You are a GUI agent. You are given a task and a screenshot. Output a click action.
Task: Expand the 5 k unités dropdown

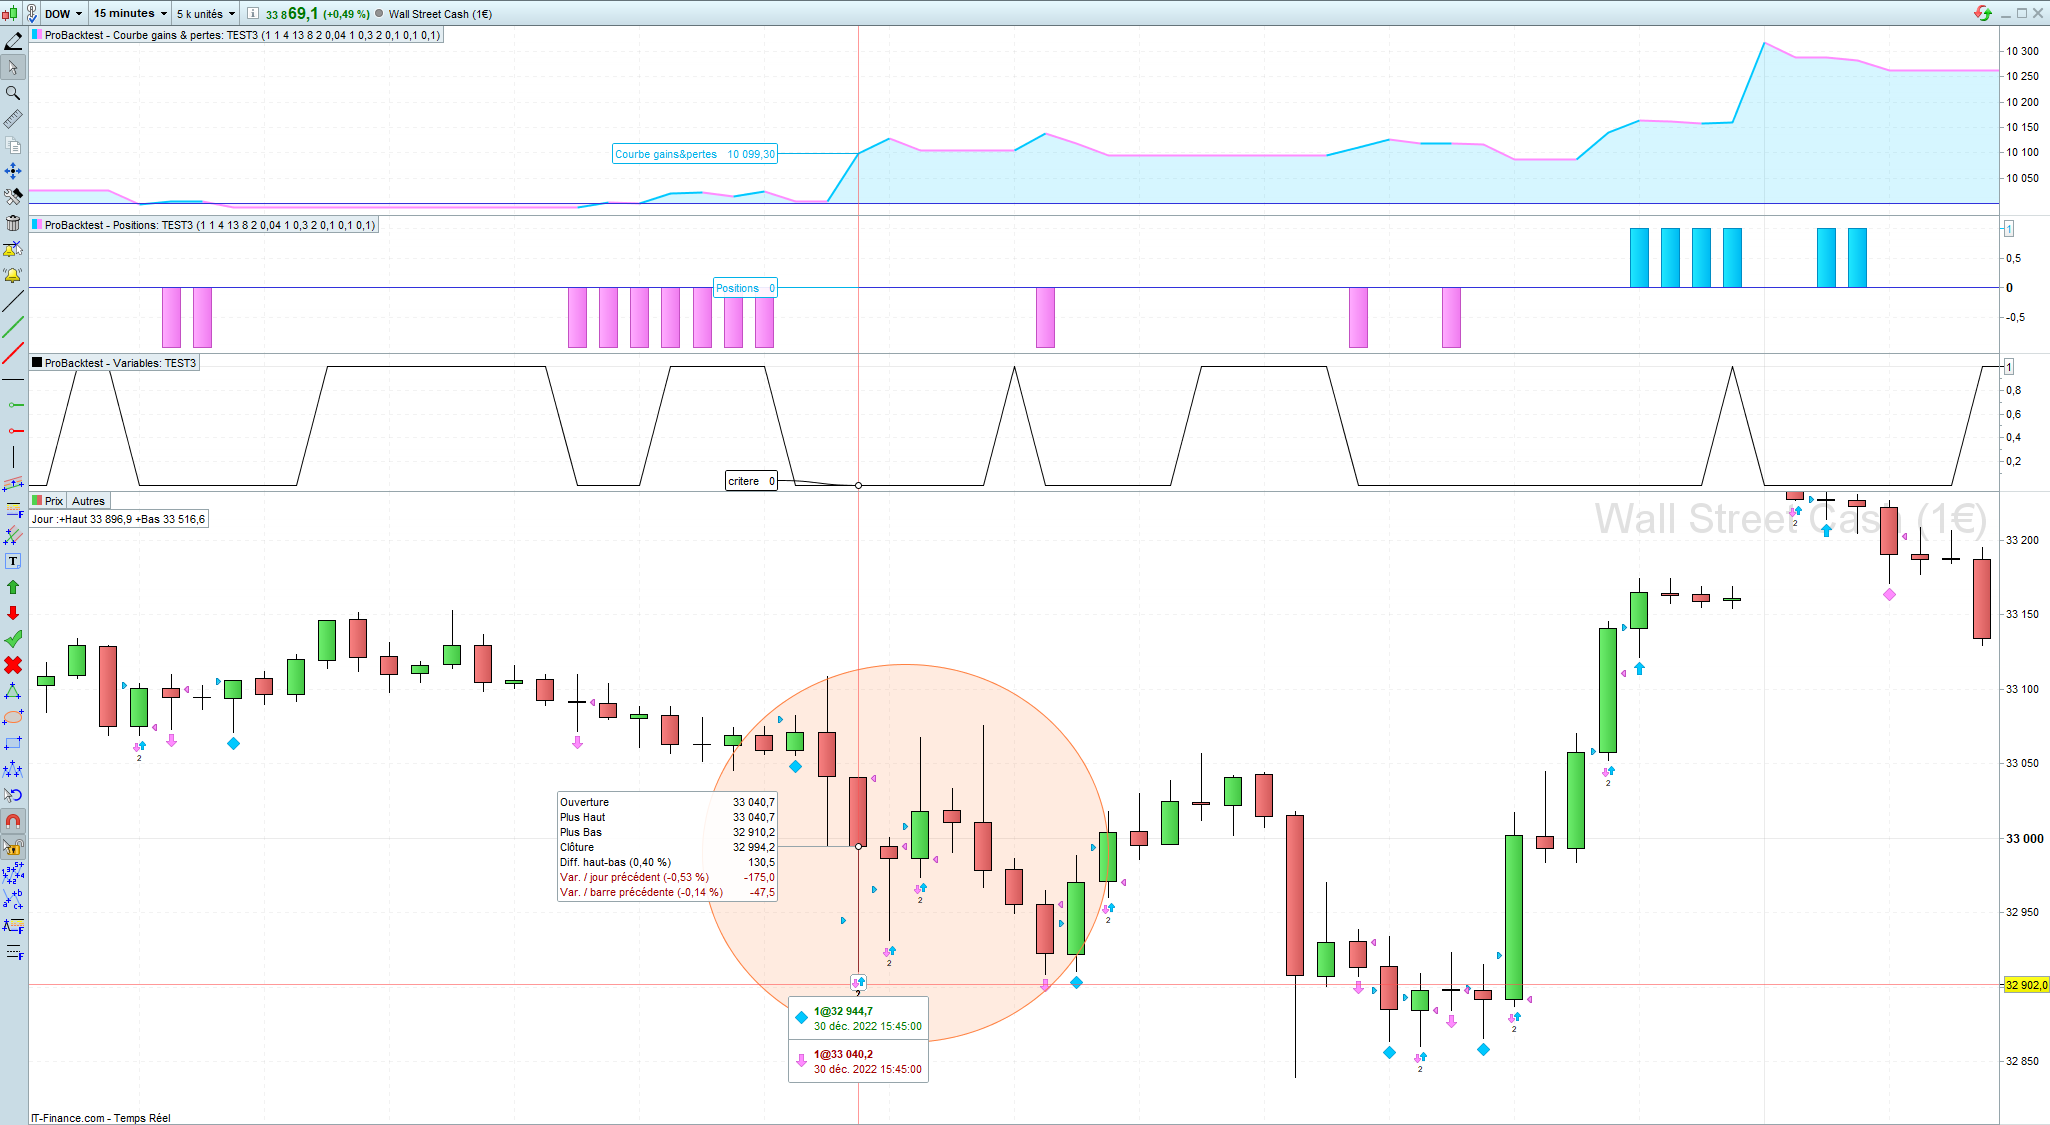pos(205,13)
